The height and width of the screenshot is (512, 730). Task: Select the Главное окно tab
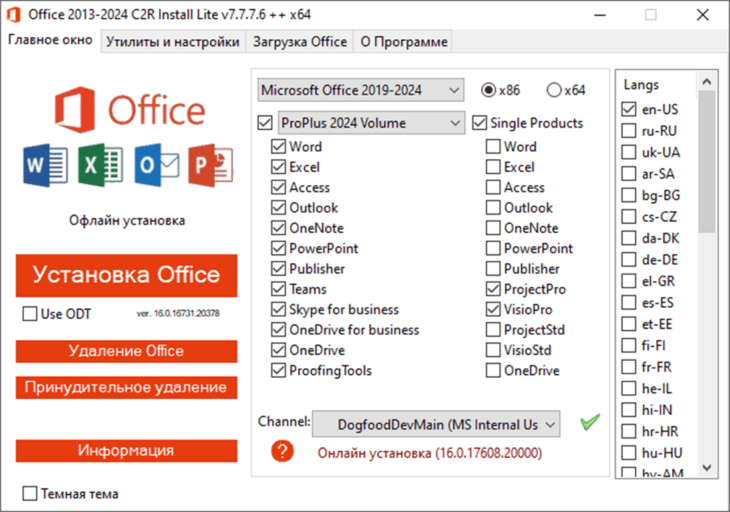click(x=50, y=40)
